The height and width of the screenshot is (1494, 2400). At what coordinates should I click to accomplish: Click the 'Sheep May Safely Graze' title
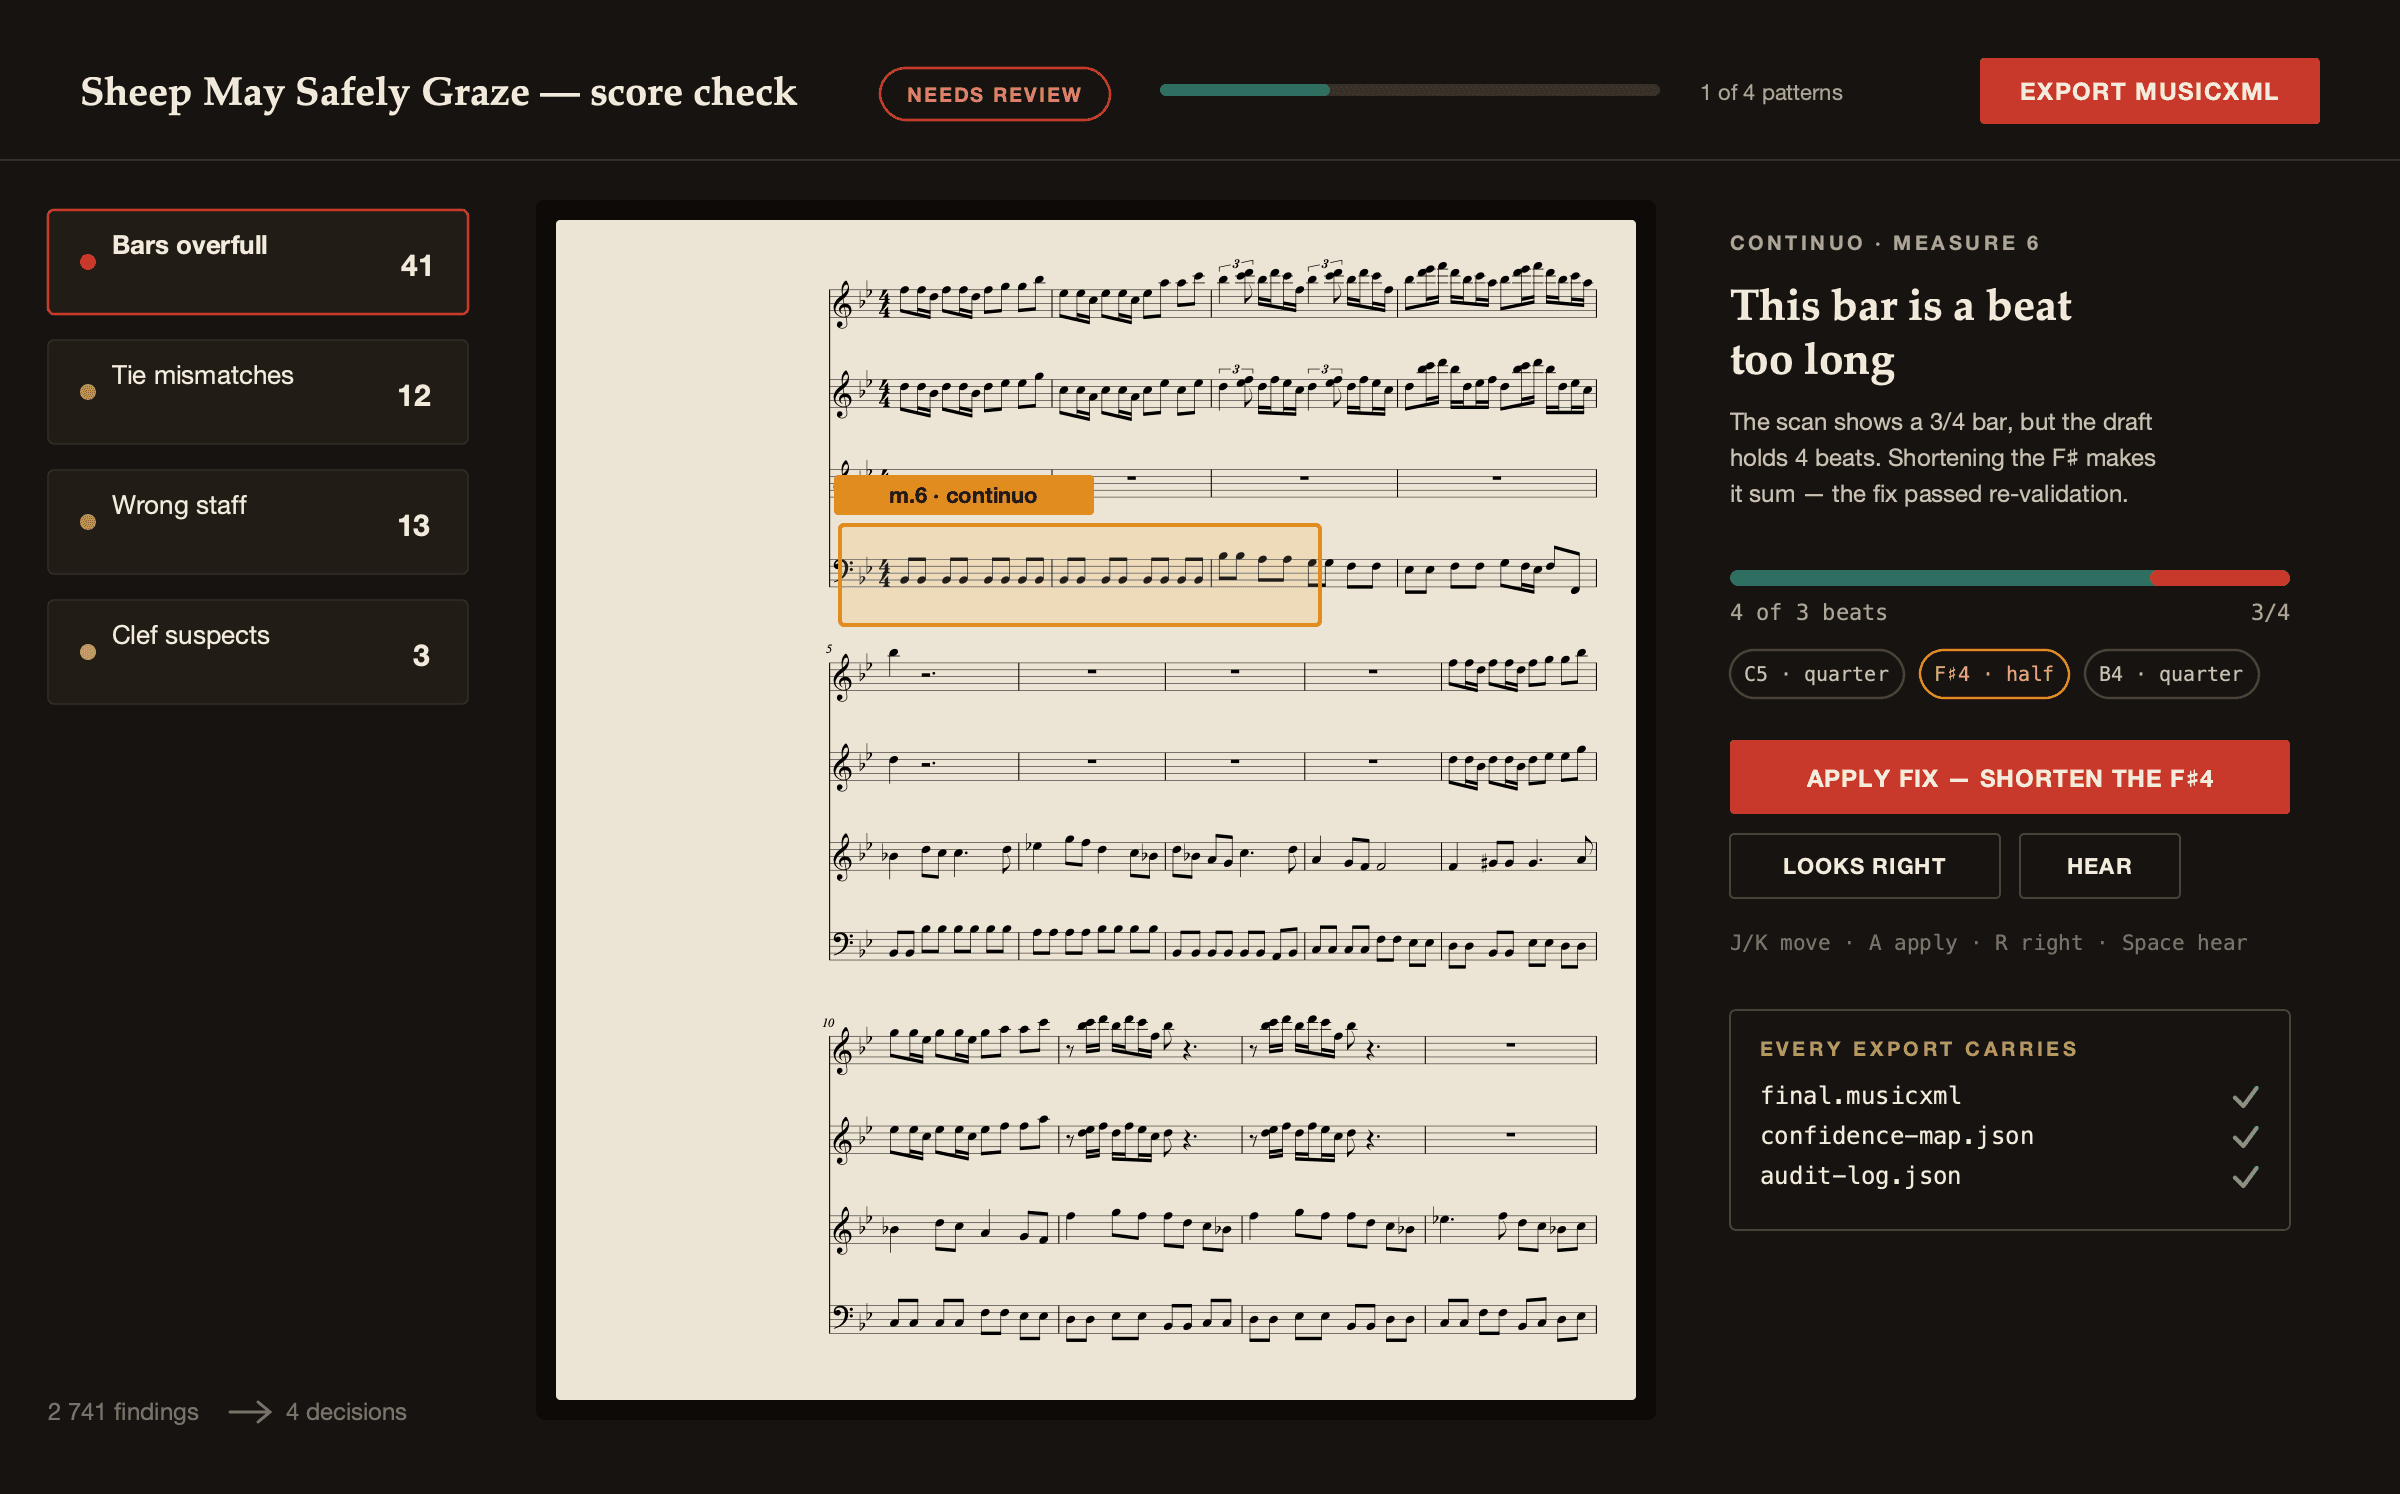(439, 92)
